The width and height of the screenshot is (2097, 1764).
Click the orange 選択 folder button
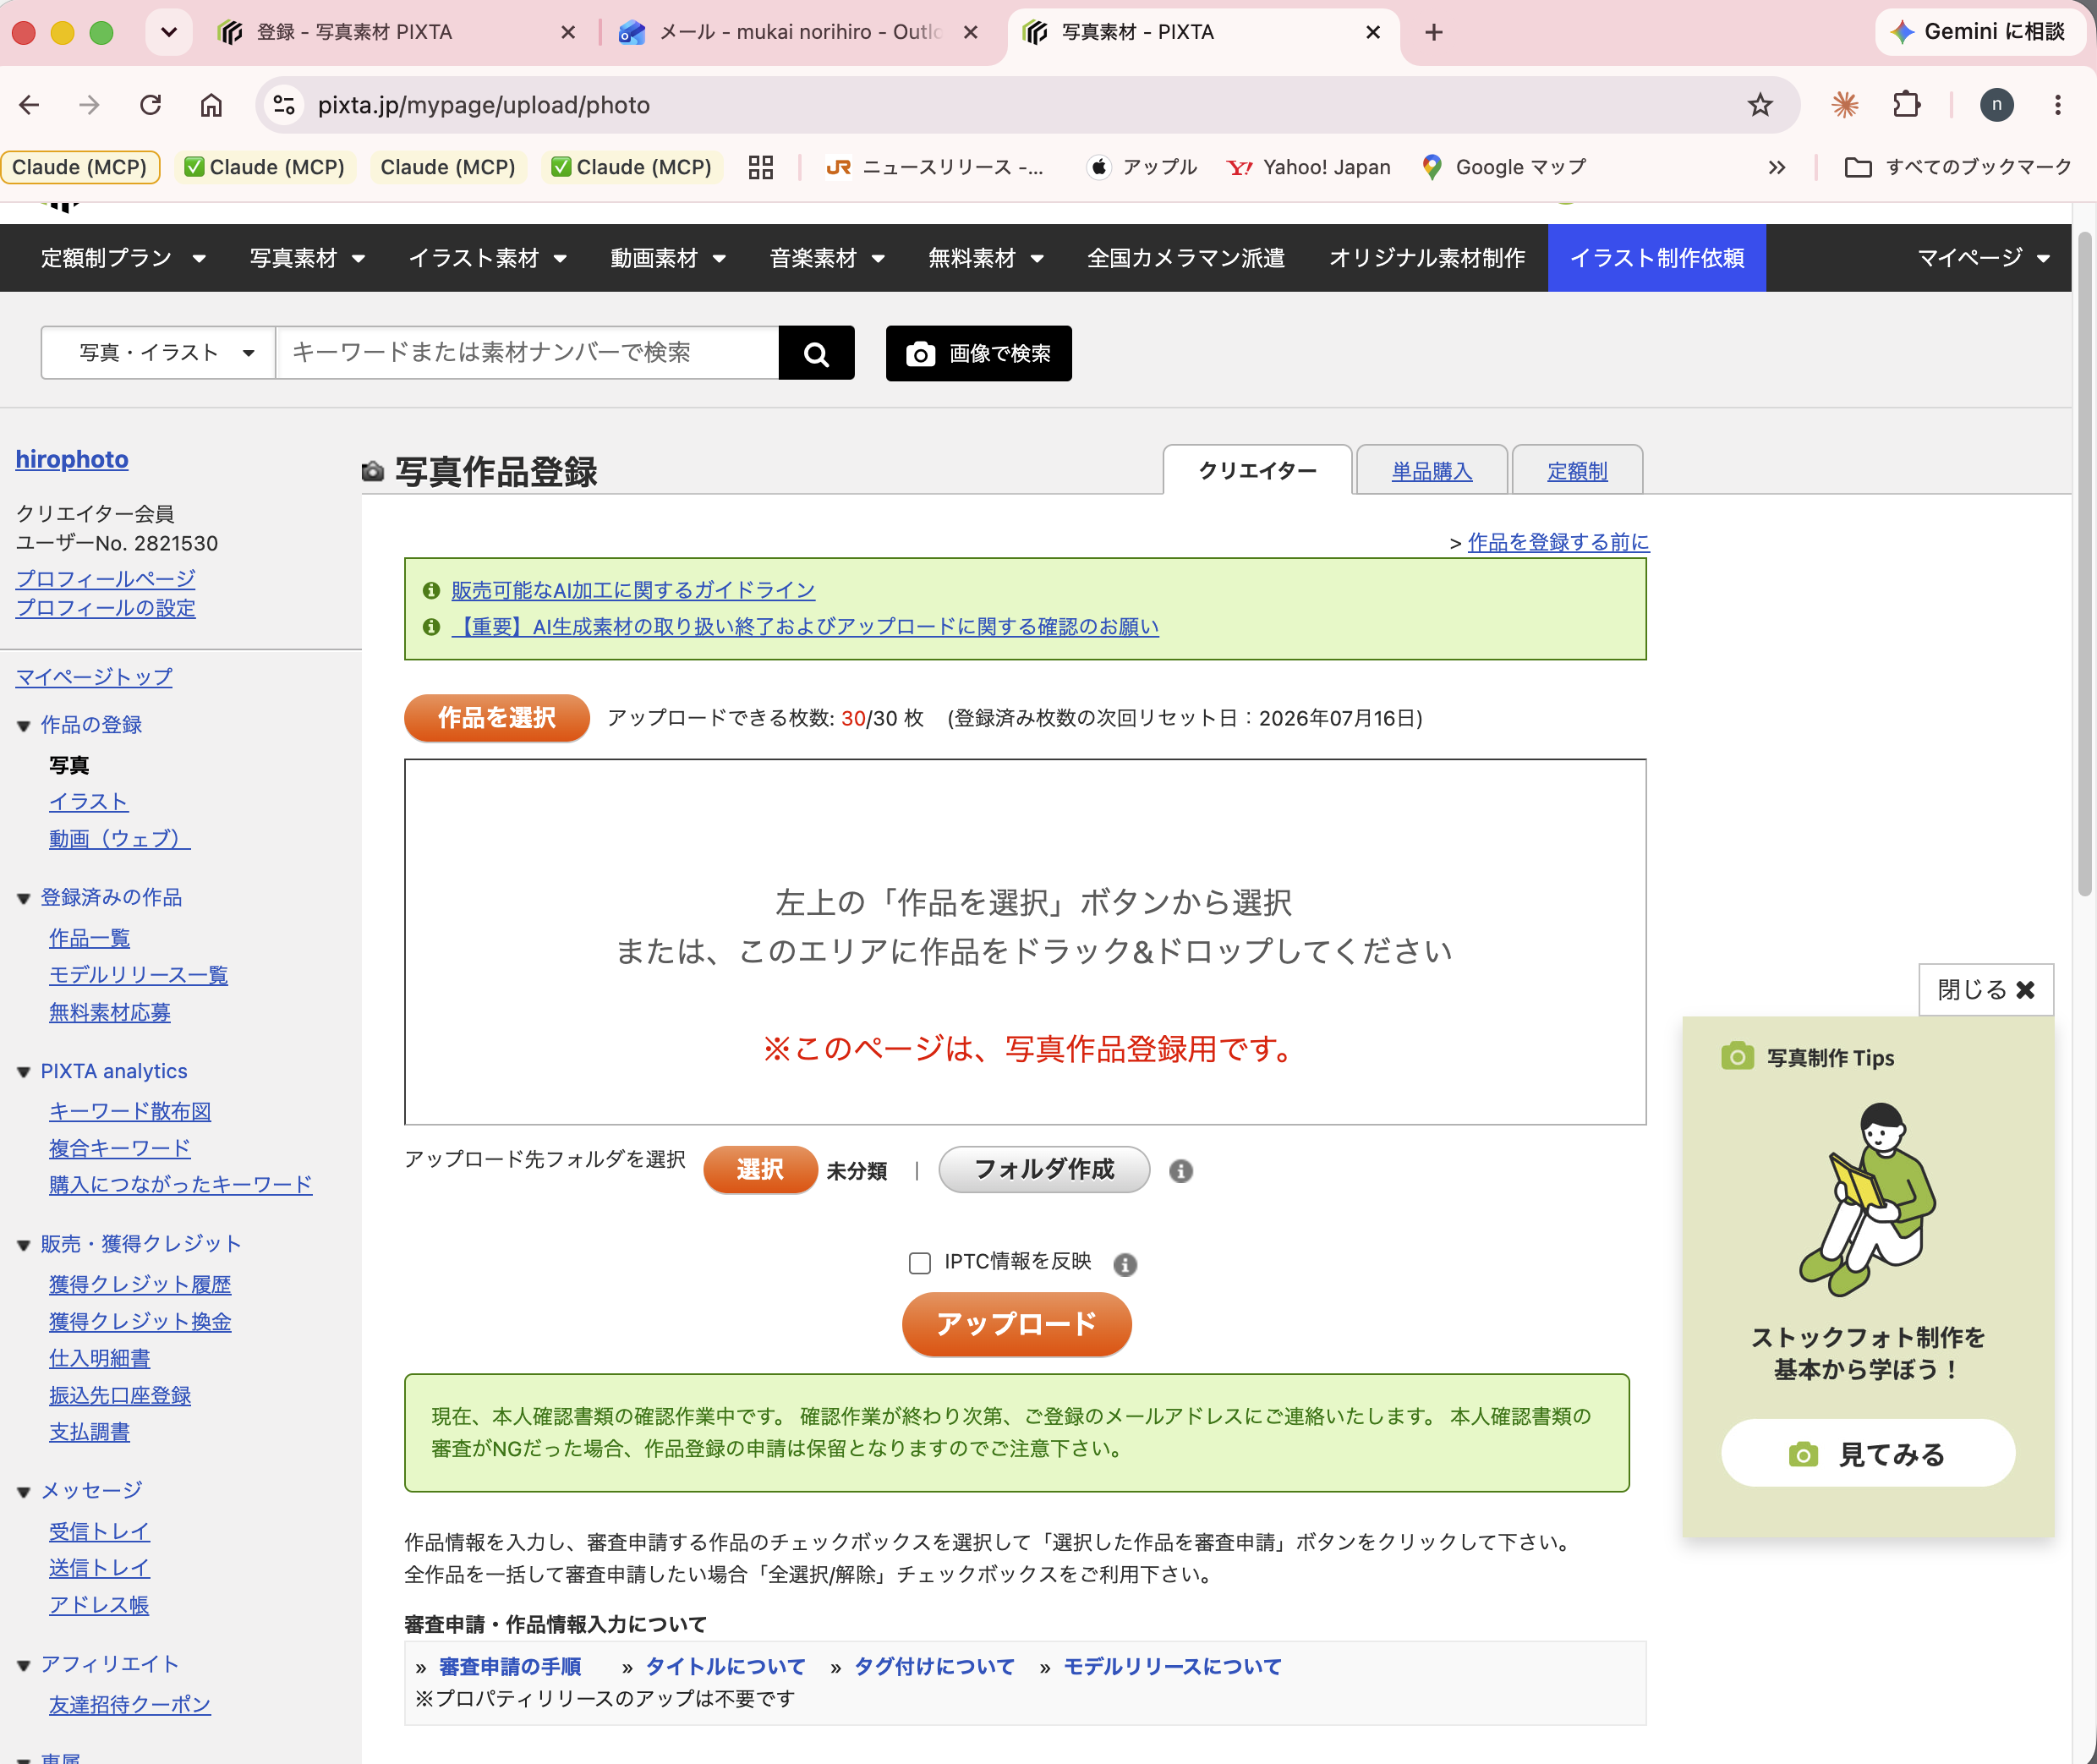point(760,1170)
